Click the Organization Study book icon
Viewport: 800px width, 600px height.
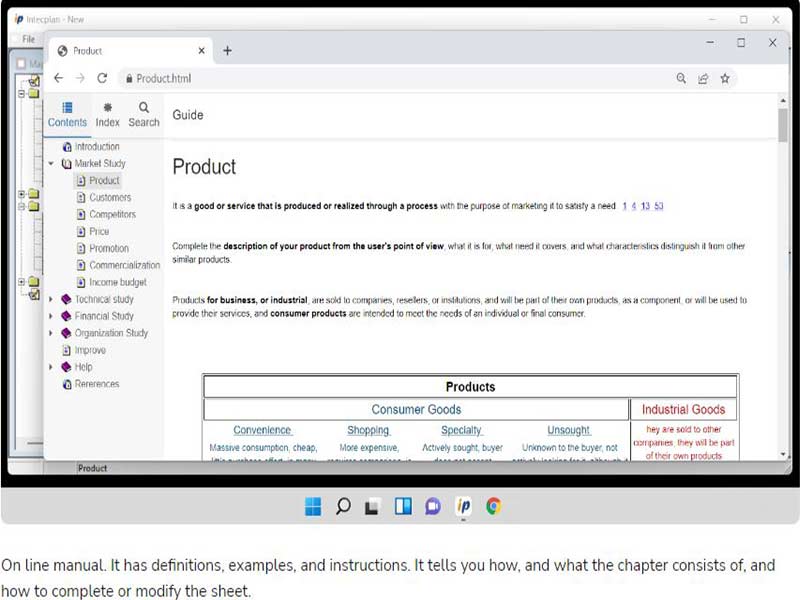pos(66,333)
